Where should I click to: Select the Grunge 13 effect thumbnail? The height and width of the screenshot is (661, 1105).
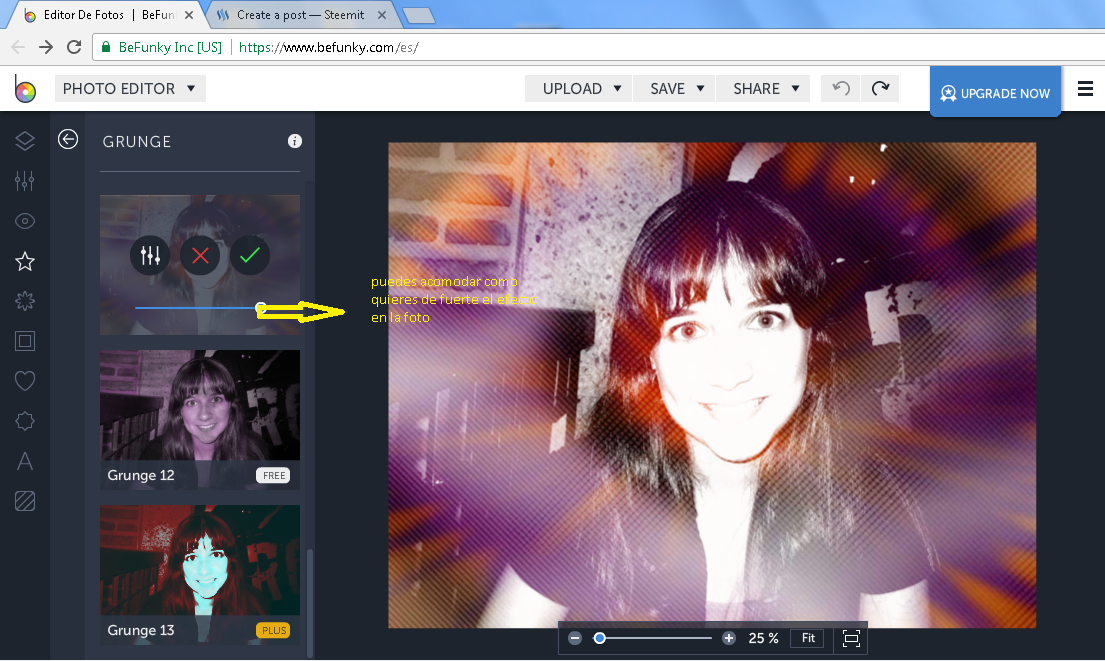click(200, 574)
